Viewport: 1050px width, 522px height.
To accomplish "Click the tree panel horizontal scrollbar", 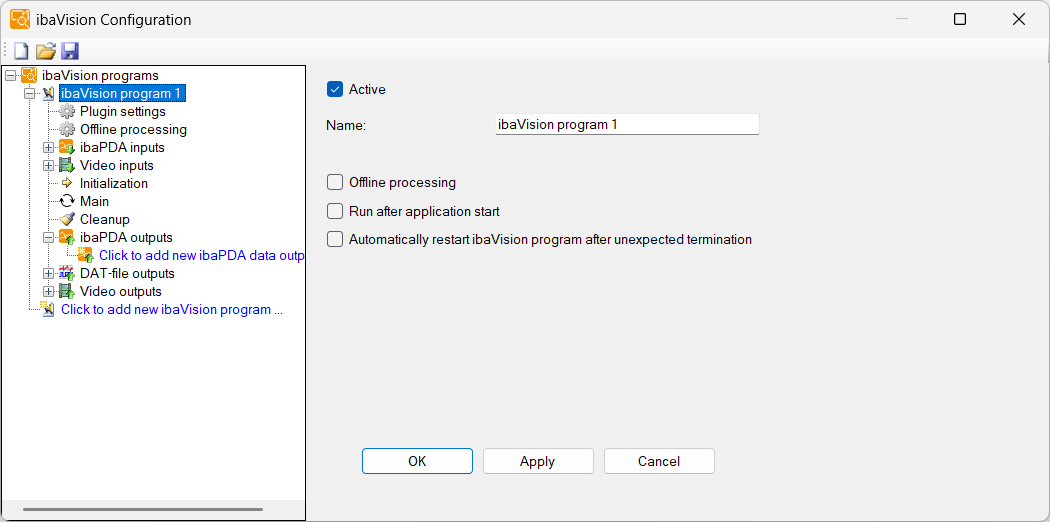I will pyautogui.click(x=143, y=509).
